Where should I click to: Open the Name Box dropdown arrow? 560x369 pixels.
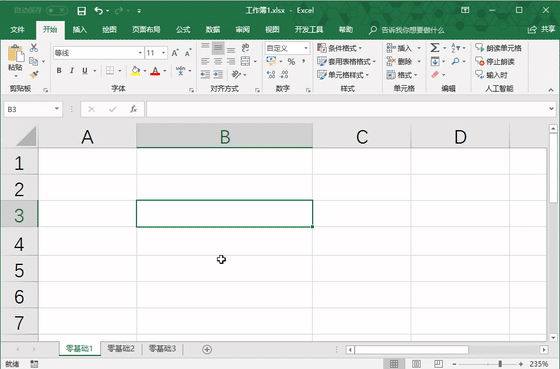pos(57,109)
